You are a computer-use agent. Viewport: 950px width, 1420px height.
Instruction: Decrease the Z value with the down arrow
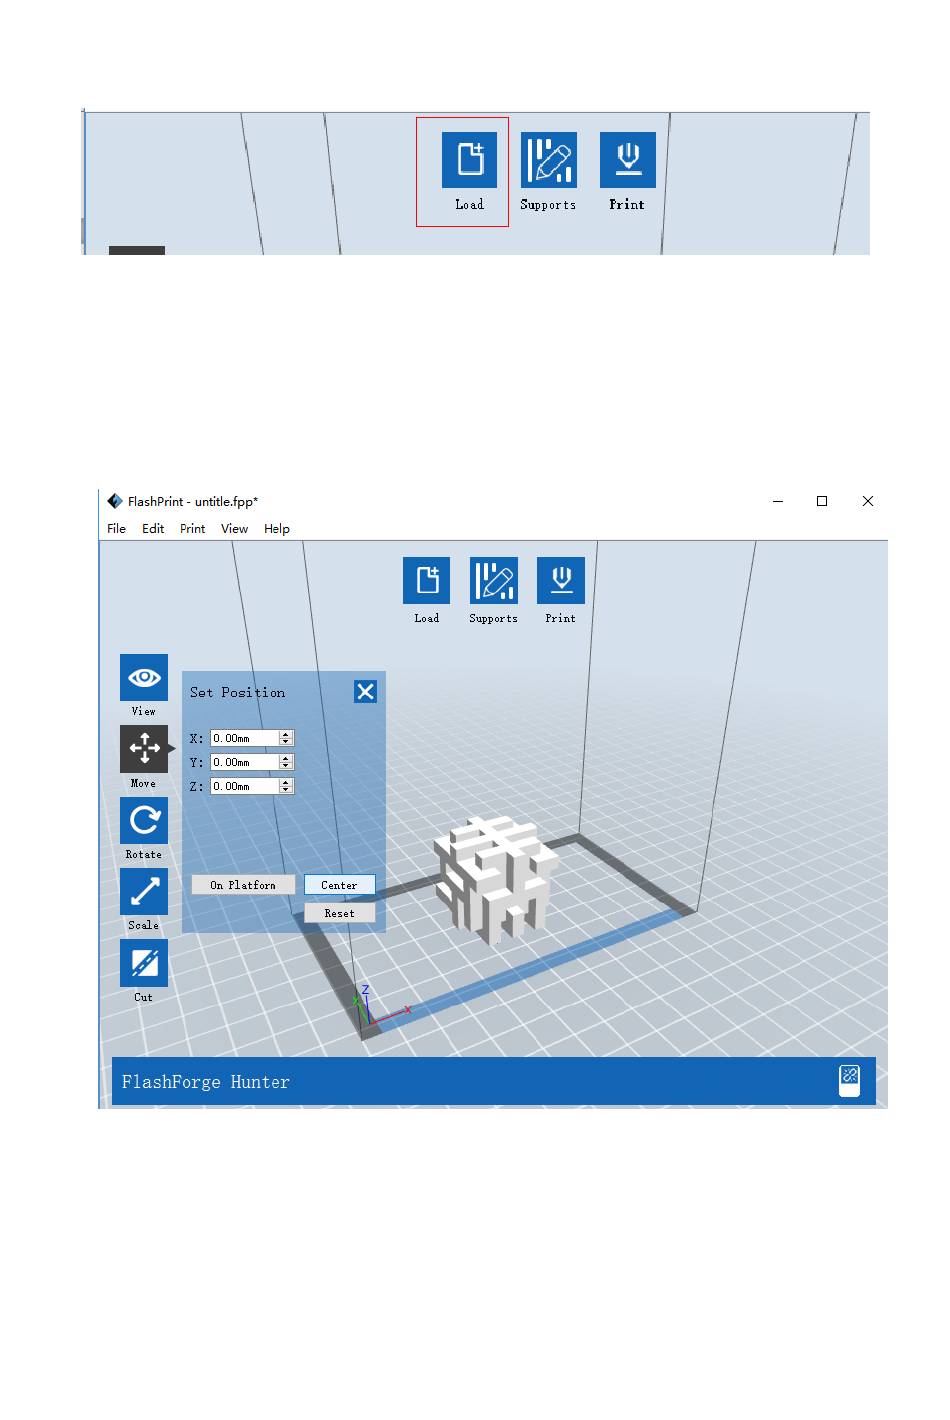click(286, 790)
